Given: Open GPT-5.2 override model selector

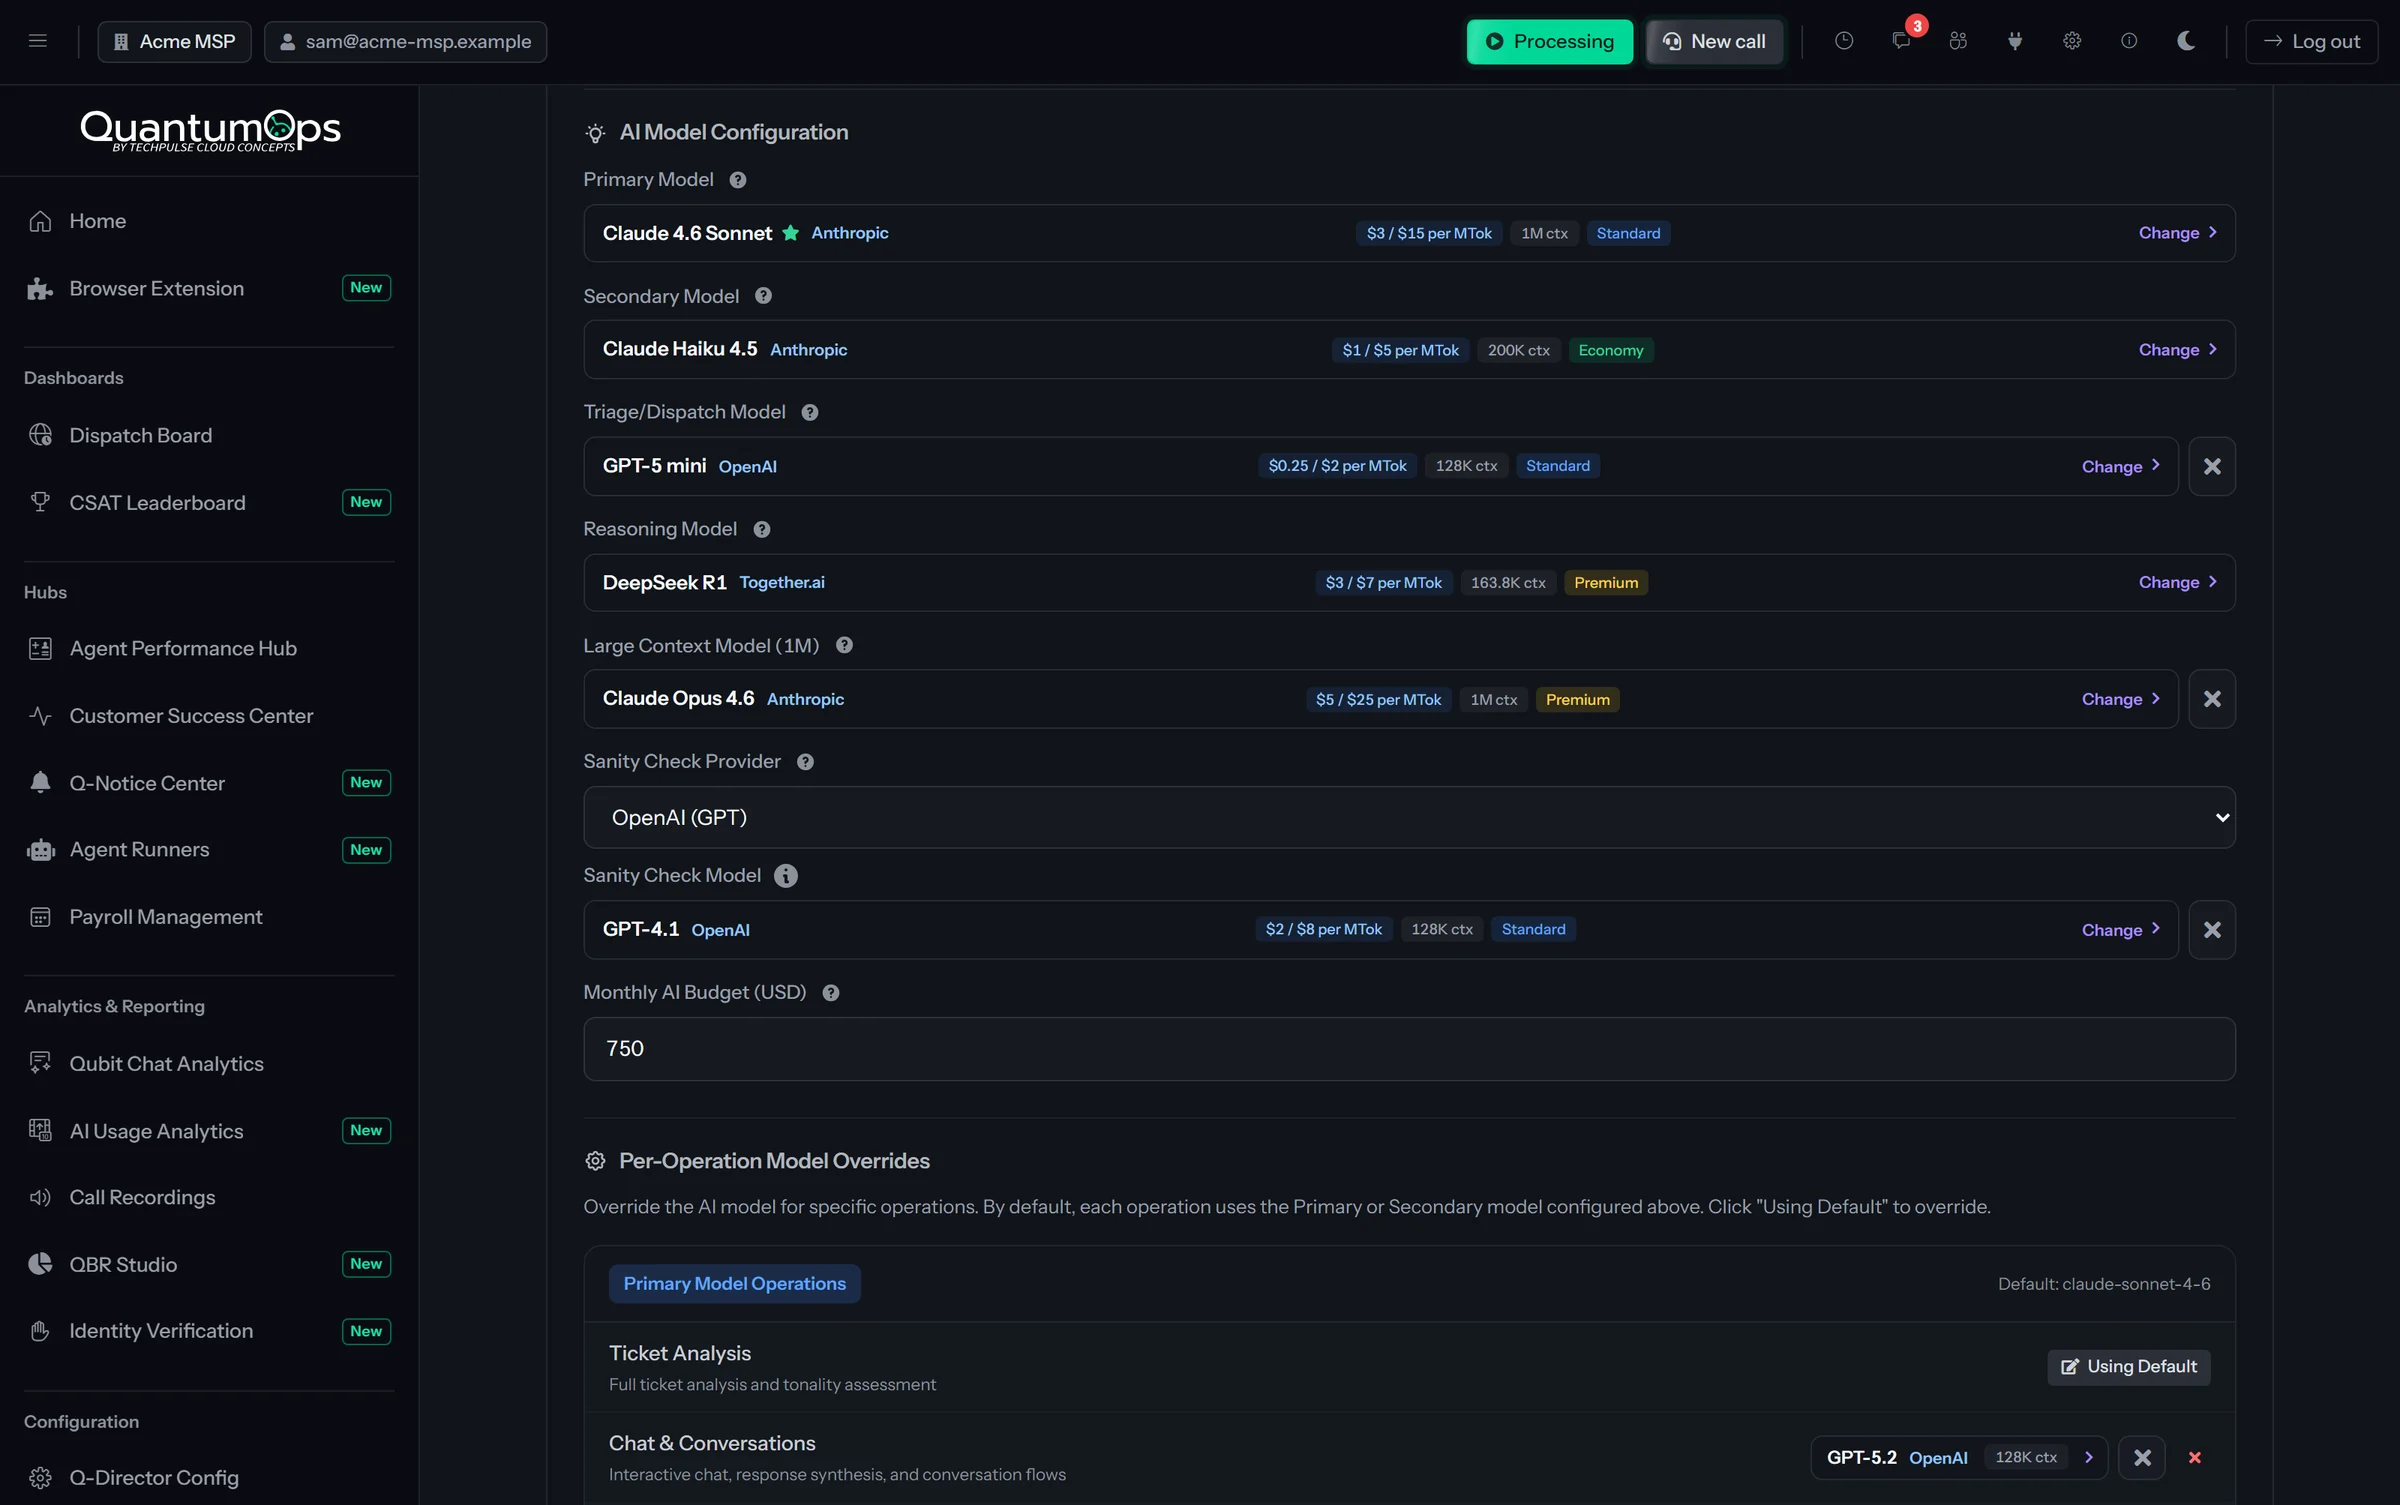Looking at the screenshot, I should [x=1959, y=1458].
